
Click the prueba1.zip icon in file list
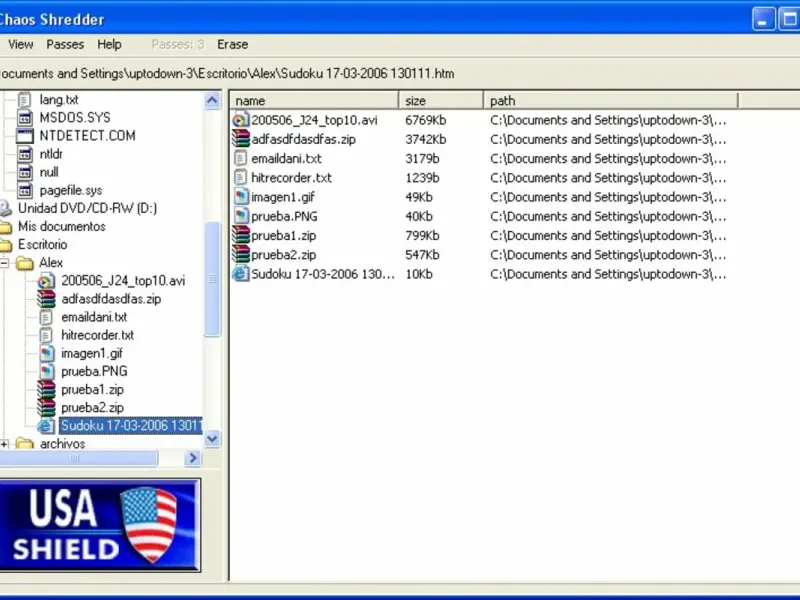240,236
